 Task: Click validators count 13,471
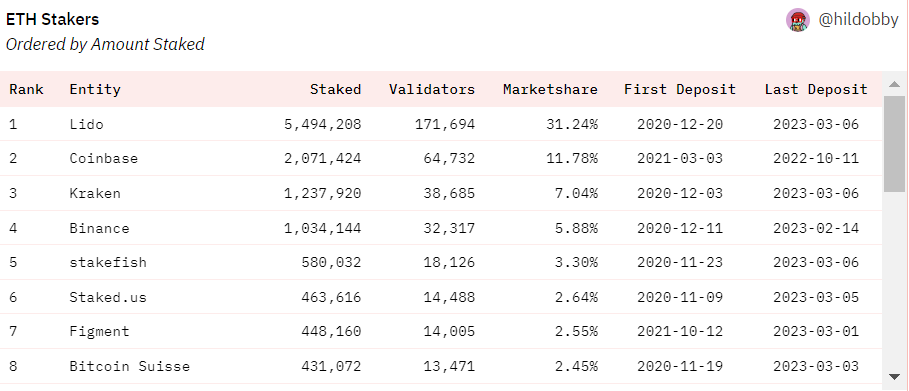coord(449,366)
